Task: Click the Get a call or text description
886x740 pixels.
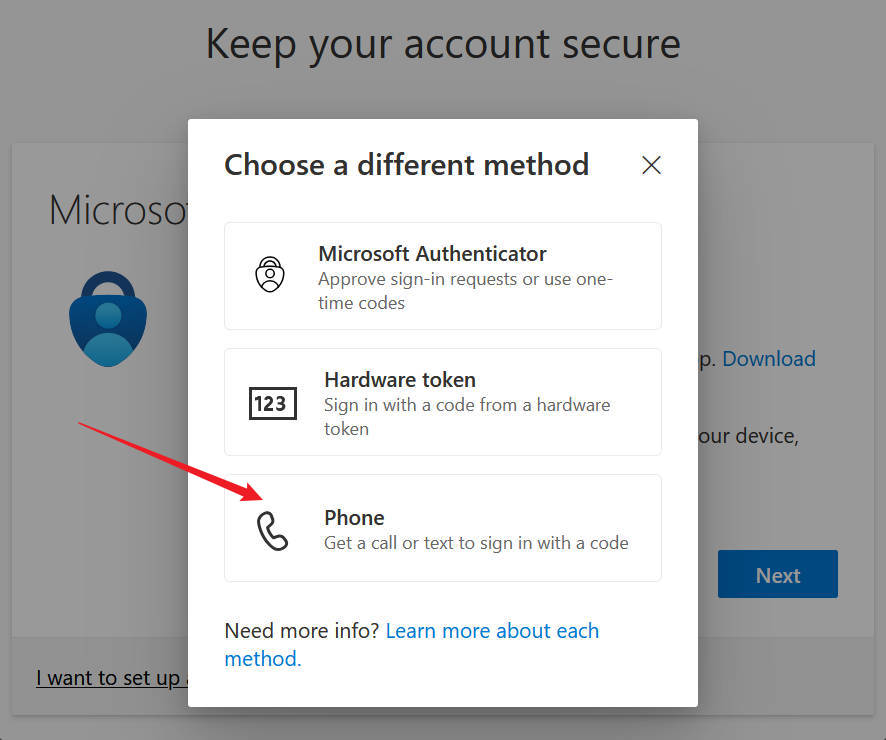Action: (x=476, y=543)
